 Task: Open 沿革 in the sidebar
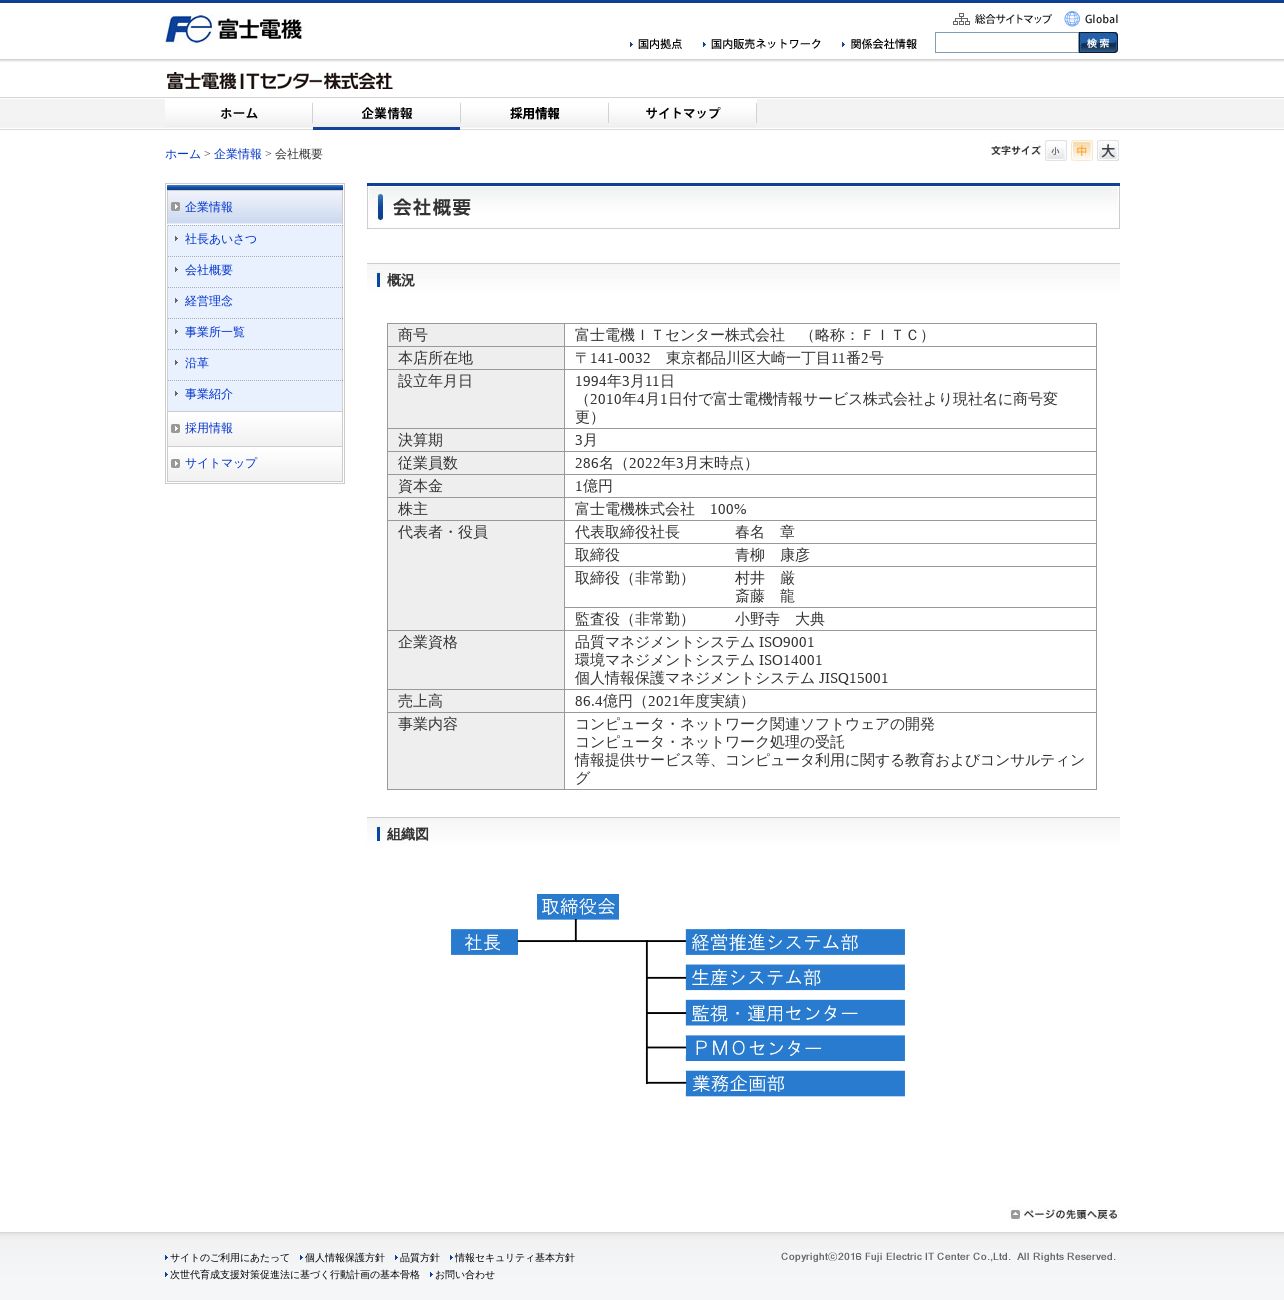pyautogui.click(x=197, y=363)
